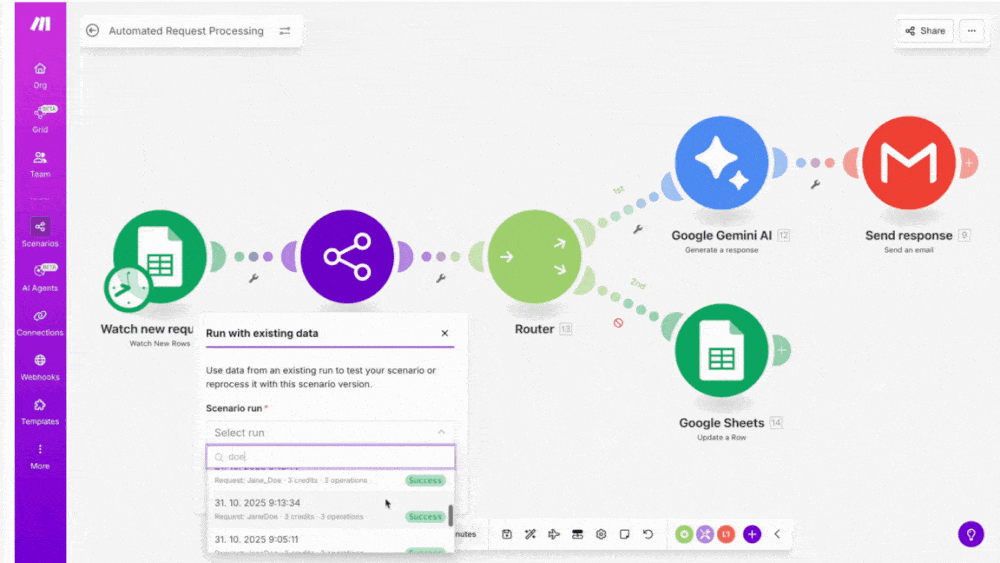The height and width of the screenshot is (563, 1000).
Task: Click the Google Gemini AI label
Action: pos(721,235)
